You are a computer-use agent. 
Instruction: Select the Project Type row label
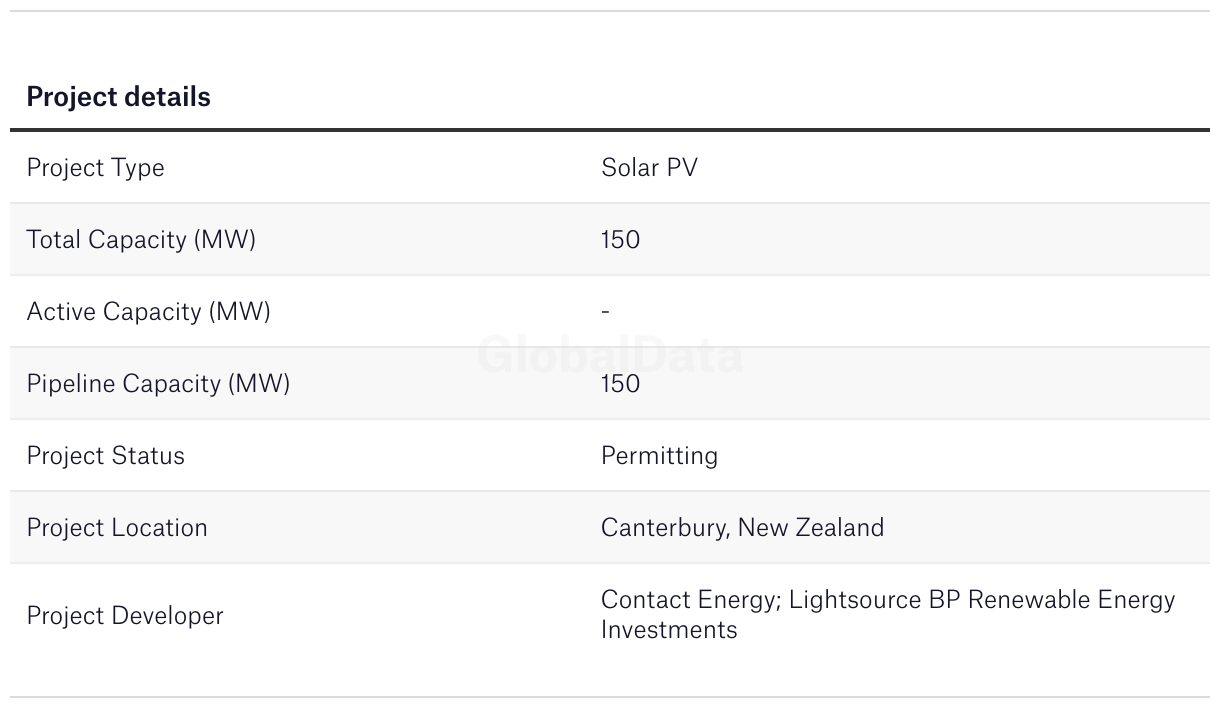[95, 168]
